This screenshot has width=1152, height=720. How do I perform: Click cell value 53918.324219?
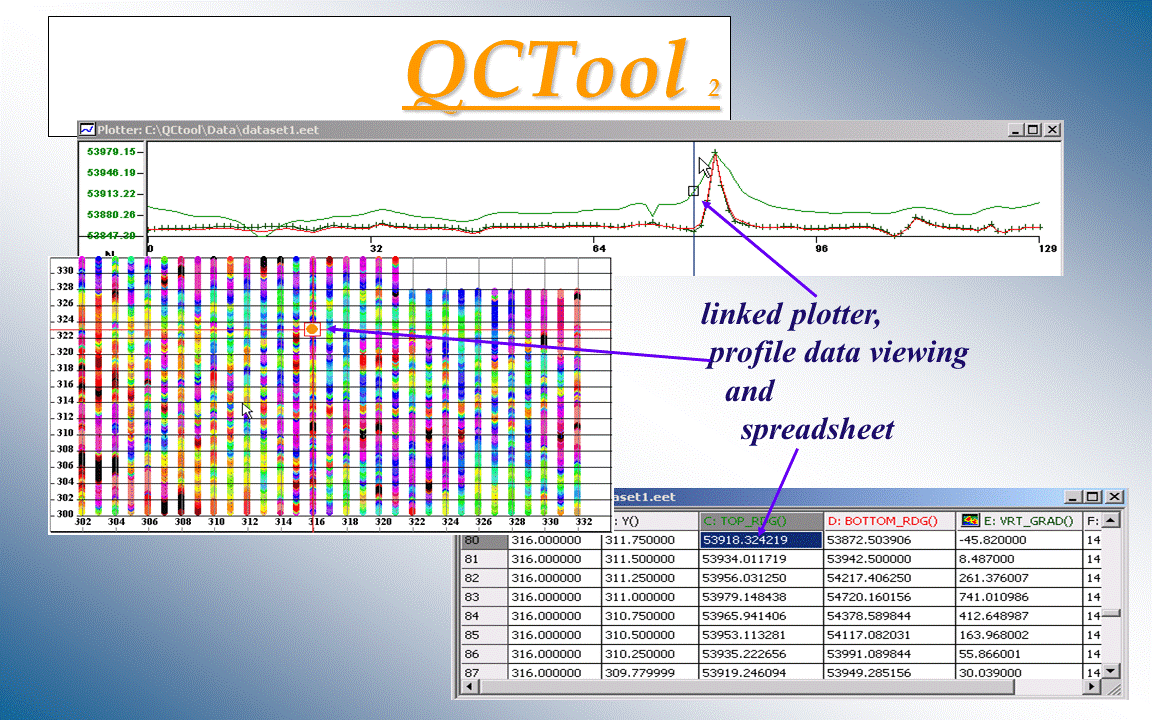[x=760, y=540]
